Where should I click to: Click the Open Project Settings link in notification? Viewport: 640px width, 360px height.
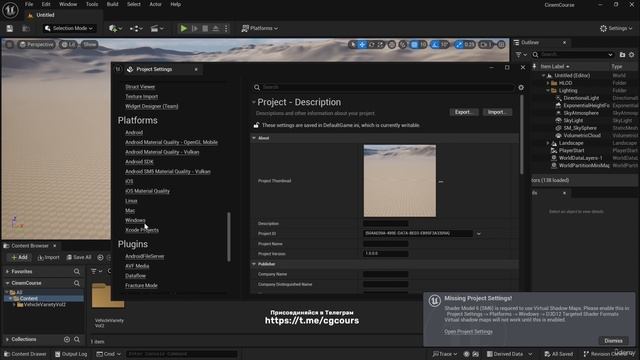468,331
